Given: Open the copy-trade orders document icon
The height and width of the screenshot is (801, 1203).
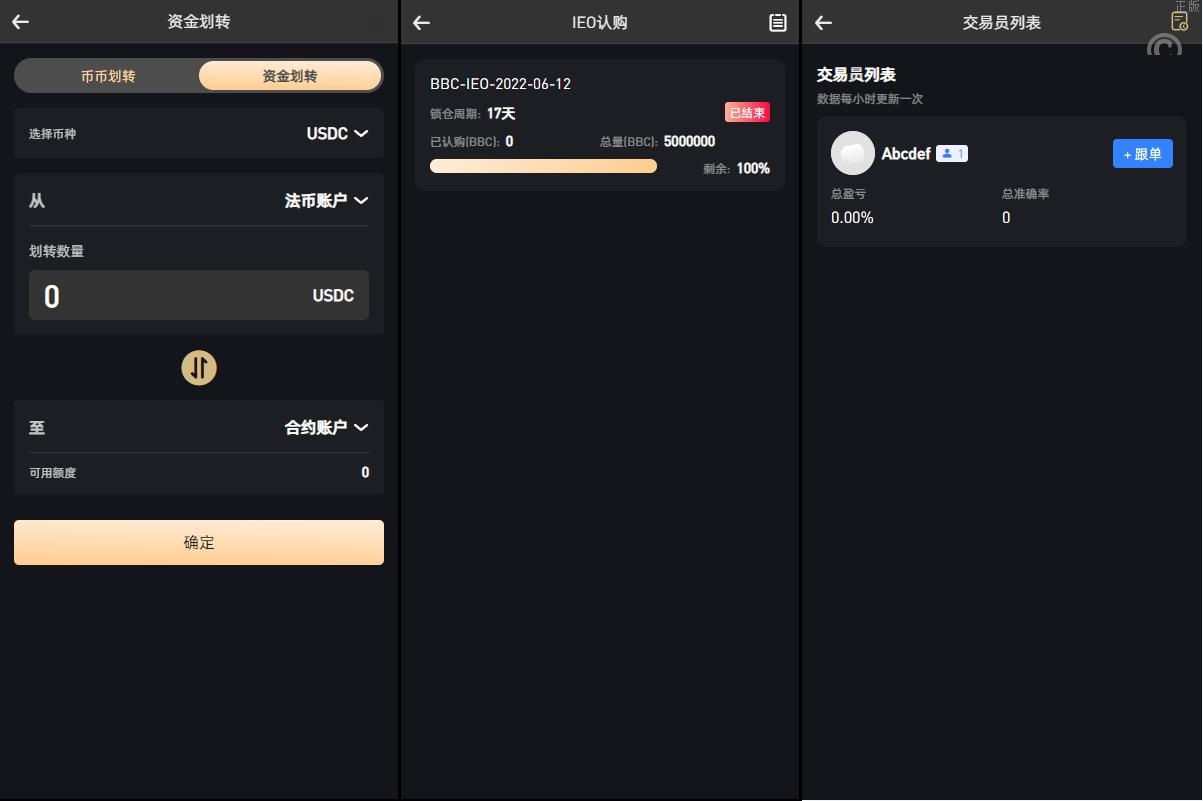Looking at the screenshot, I should pyautogui.click(x=1179, y=21).
